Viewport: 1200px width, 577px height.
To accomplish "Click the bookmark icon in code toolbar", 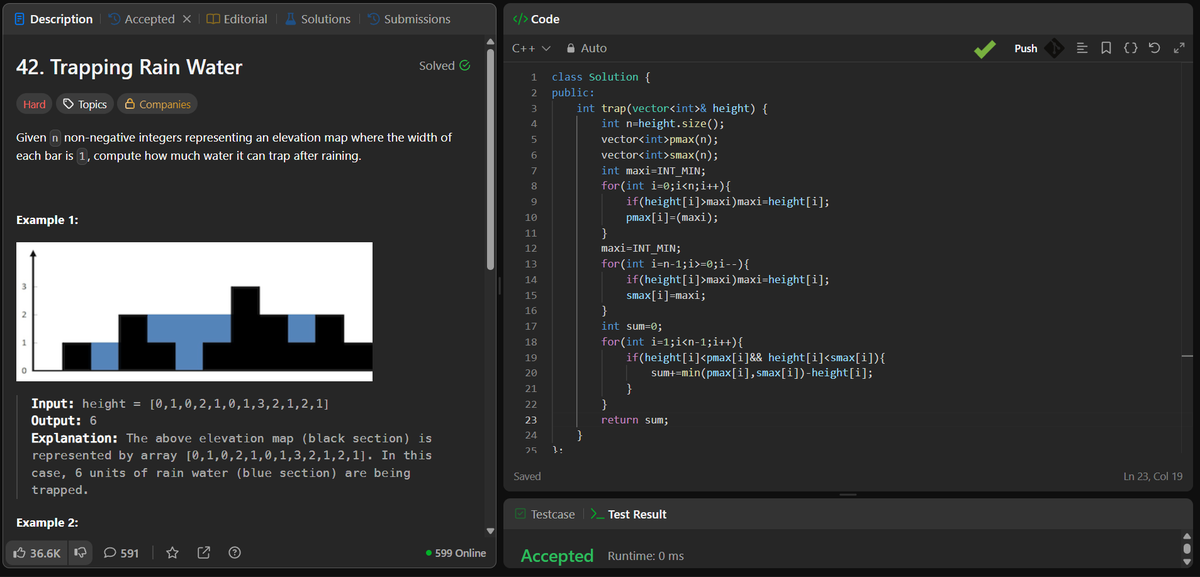I will click(x=1106, y=48).
